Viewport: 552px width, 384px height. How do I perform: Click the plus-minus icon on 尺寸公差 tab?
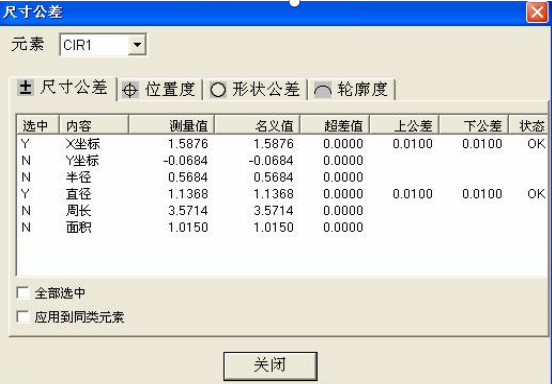click(26, 87)
